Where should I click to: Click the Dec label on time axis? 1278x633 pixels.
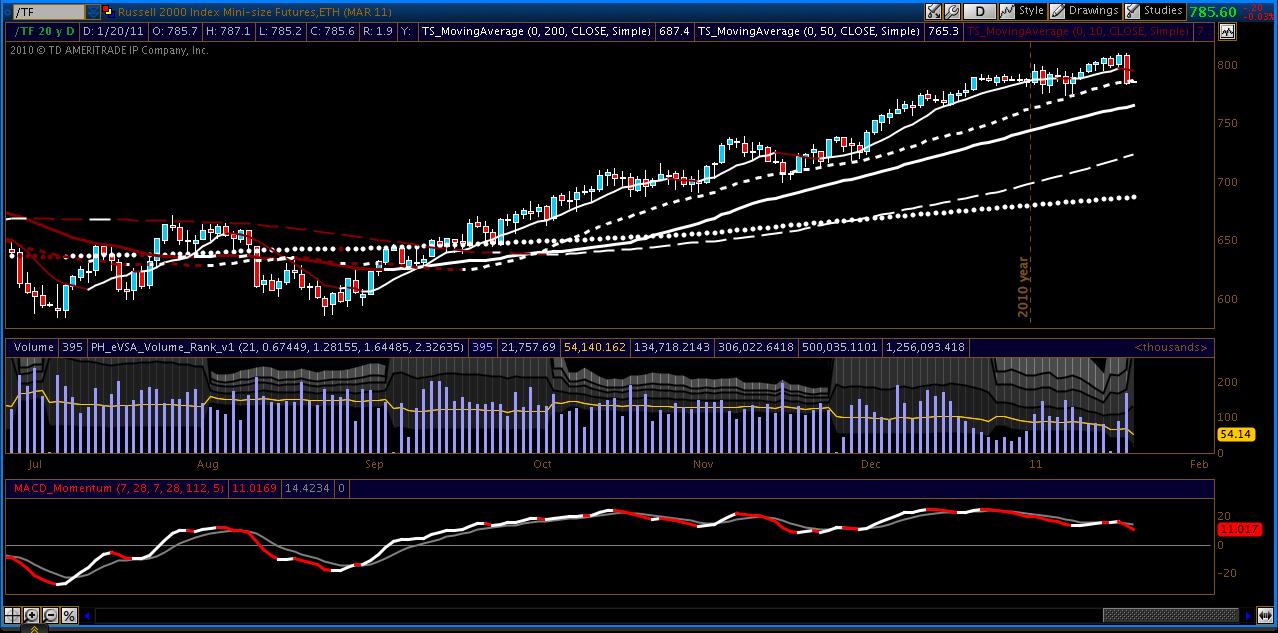(870, 465)
